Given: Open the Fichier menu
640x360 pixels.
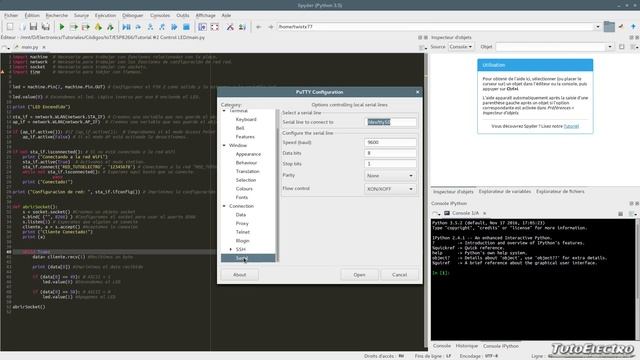Looking at the screenshot, I should pyautogui.click(x=11, y=16).
